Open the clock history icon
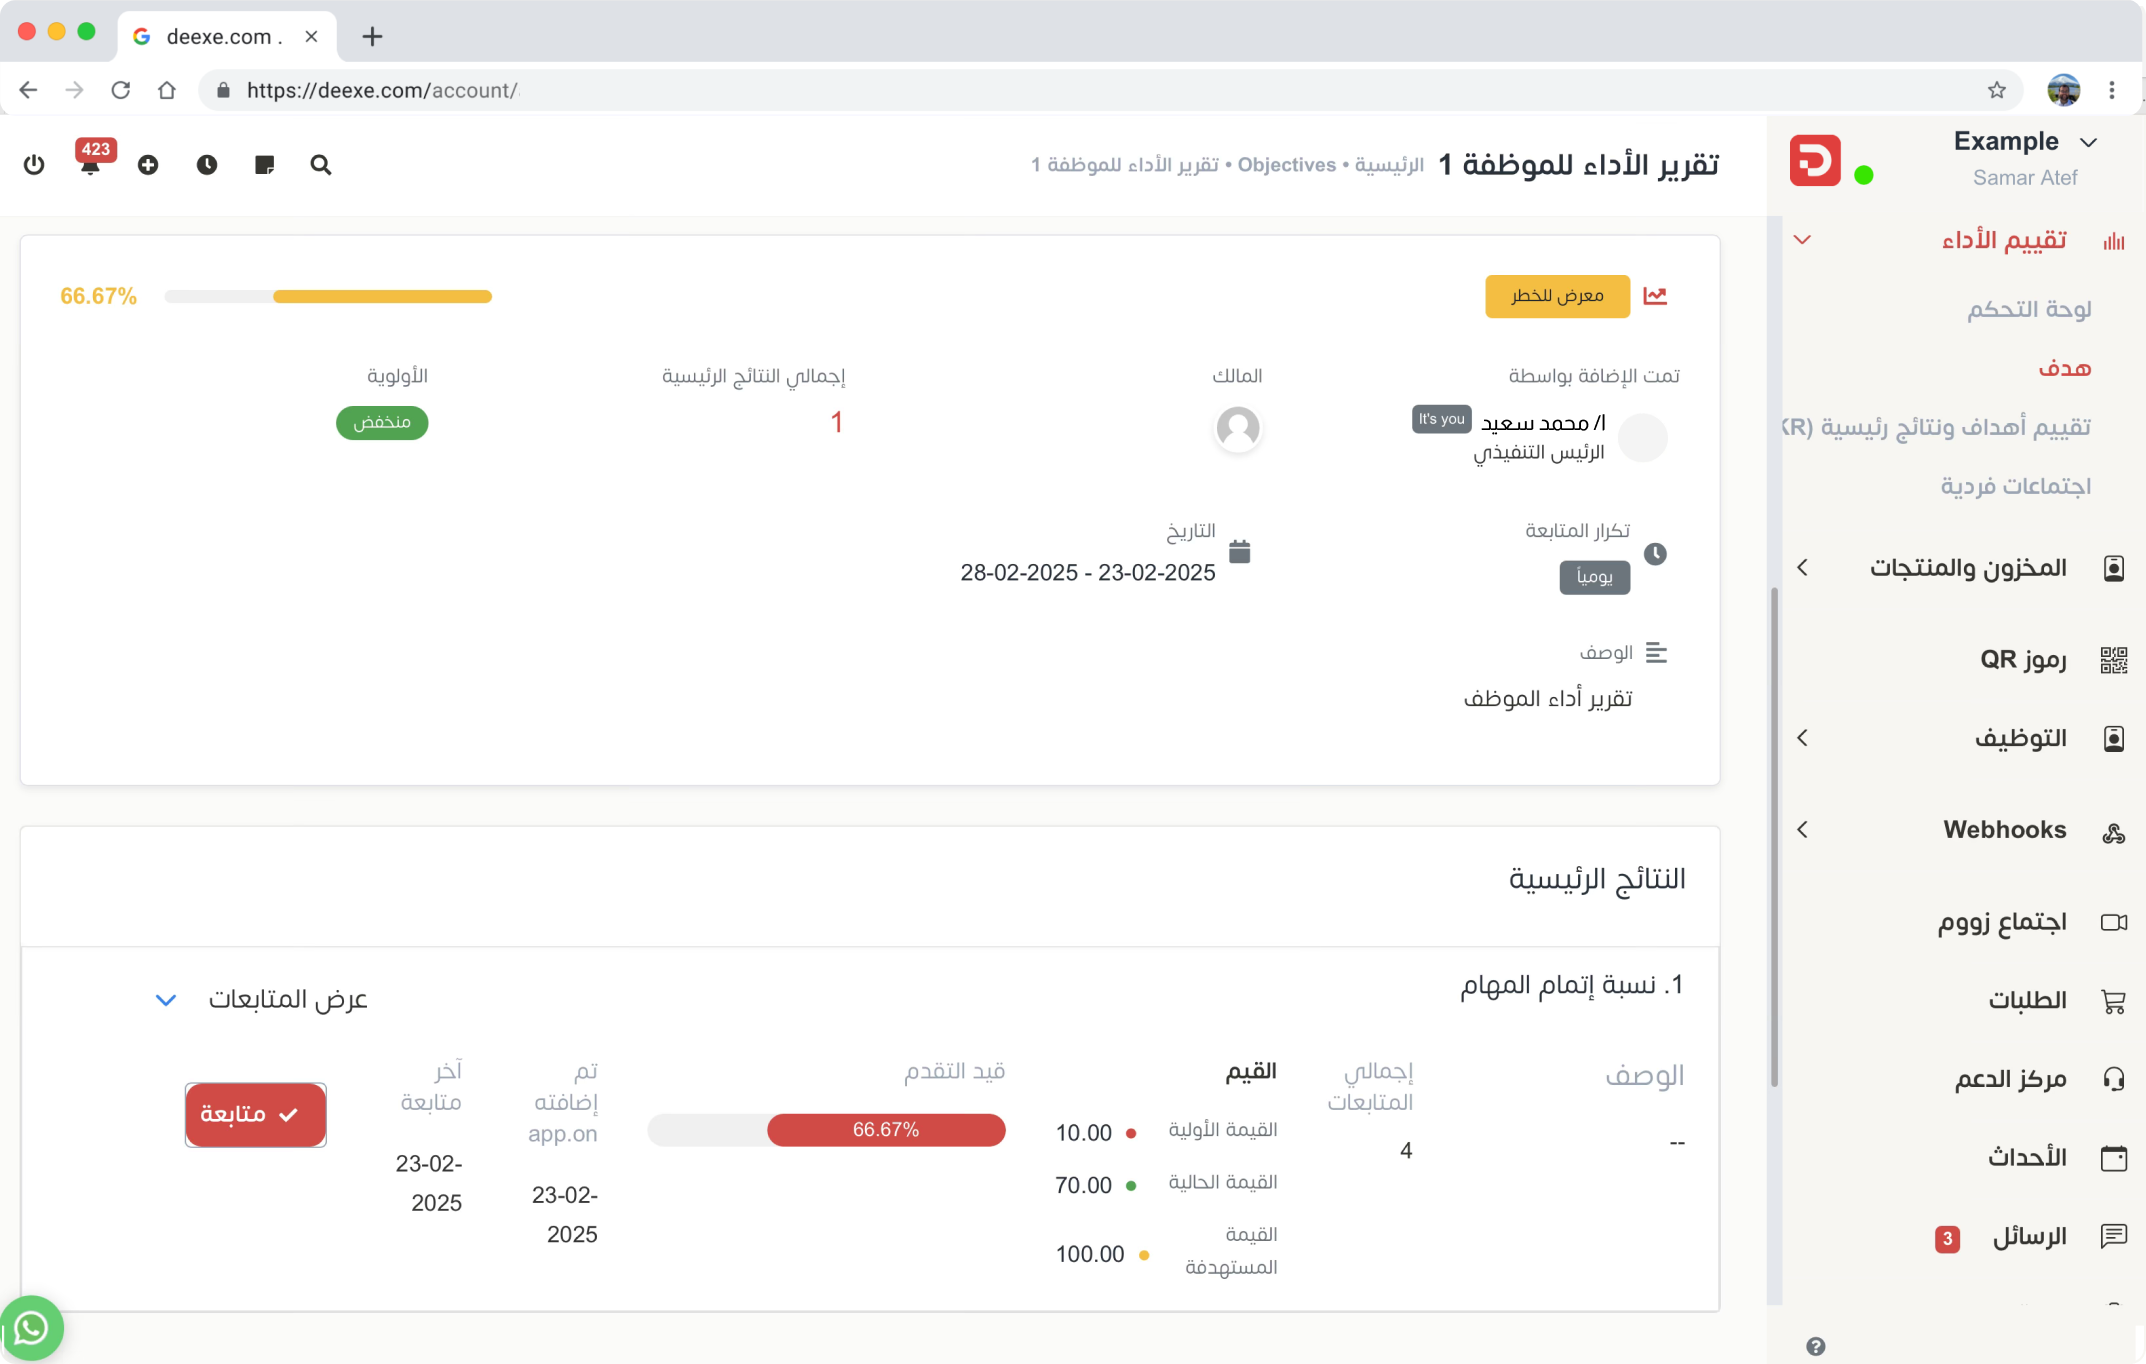 (x=207, y=165)
